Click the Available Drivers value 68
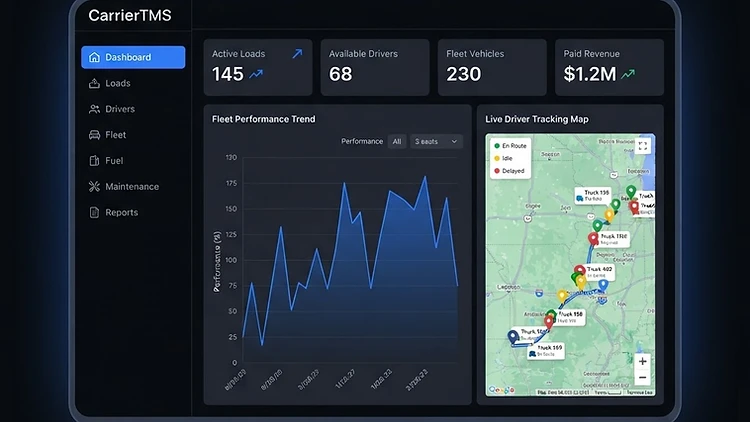 click(x=341, y=74)
